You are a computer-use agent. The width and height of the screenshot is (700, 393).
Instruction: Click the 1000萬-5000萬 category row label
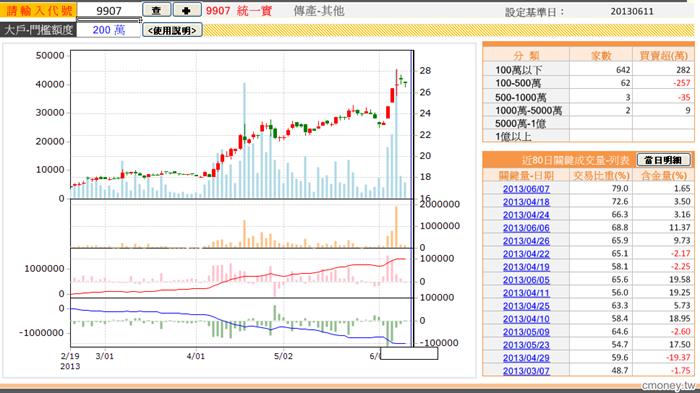[x=528, y=110]
